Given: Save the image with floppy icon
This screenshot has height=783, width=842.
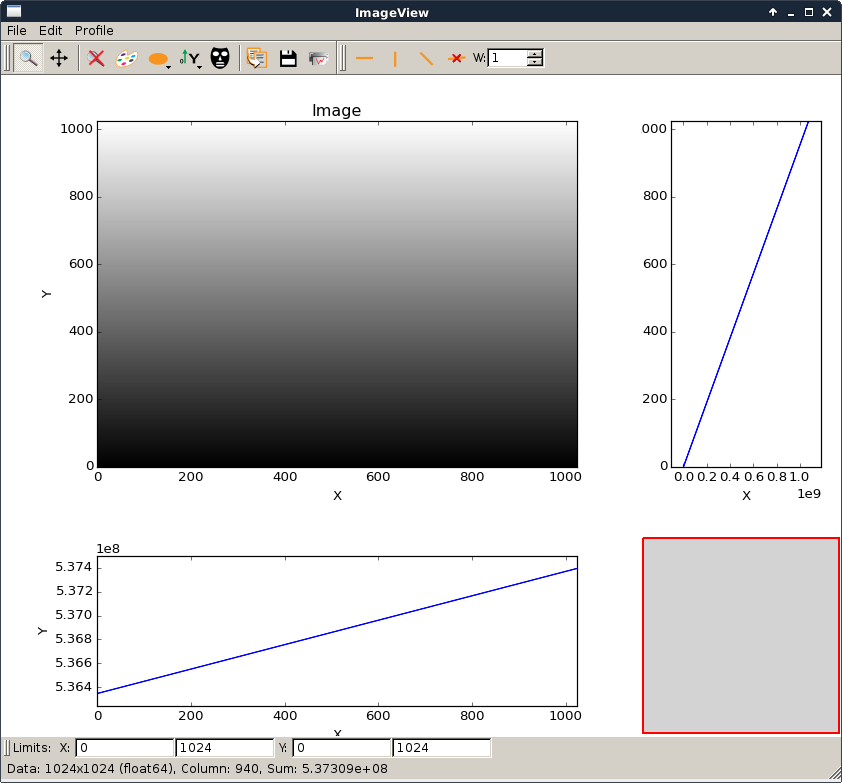Looking at the screenshot, I should 288,58.
